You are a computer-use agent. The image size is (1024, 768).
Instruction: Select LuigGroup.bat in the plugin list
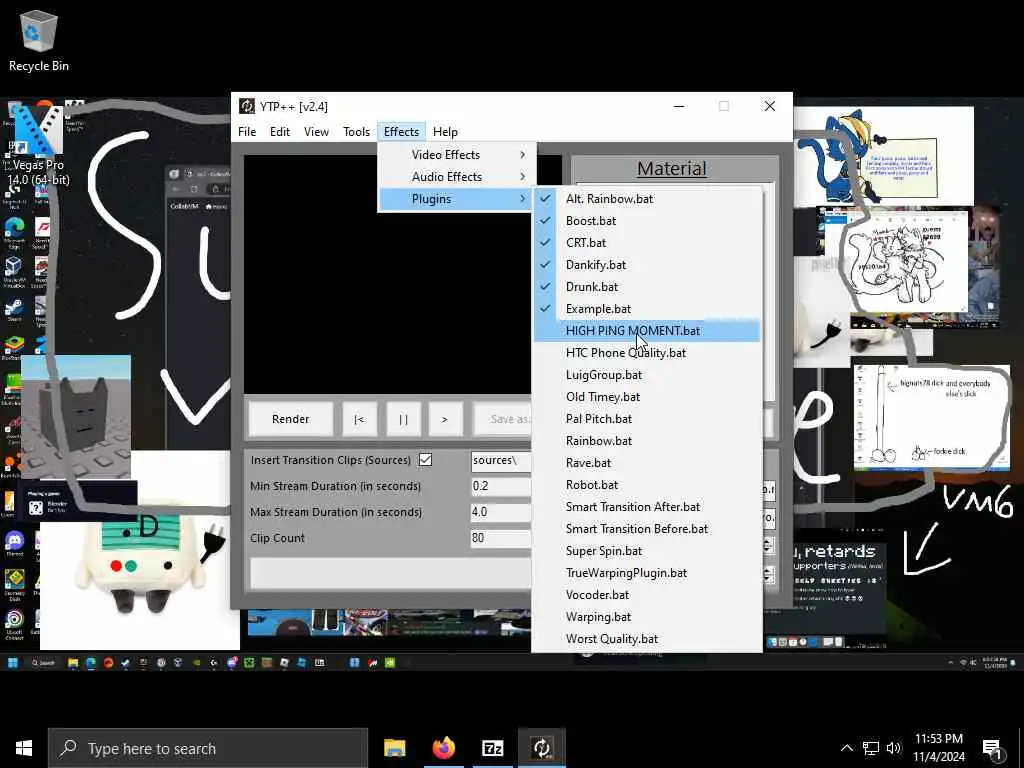click(647, 375)
